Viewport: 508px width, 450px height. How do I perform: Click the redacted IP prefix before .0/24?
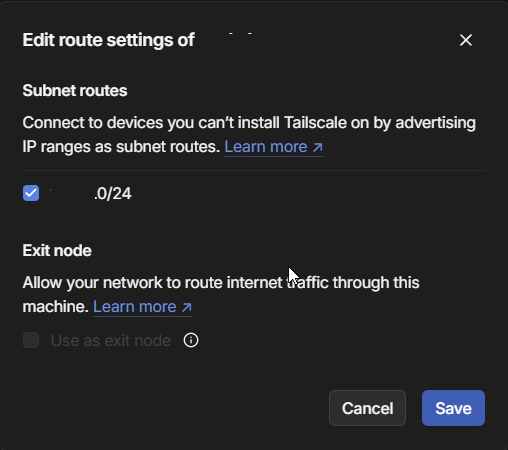point(71,193)
